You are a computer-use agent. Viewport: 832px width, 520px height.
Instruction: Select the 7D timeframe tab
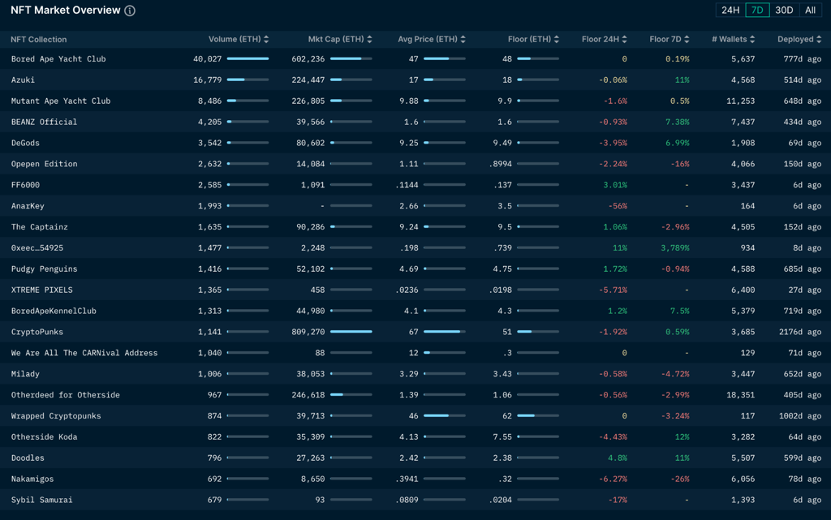point(757,11)
